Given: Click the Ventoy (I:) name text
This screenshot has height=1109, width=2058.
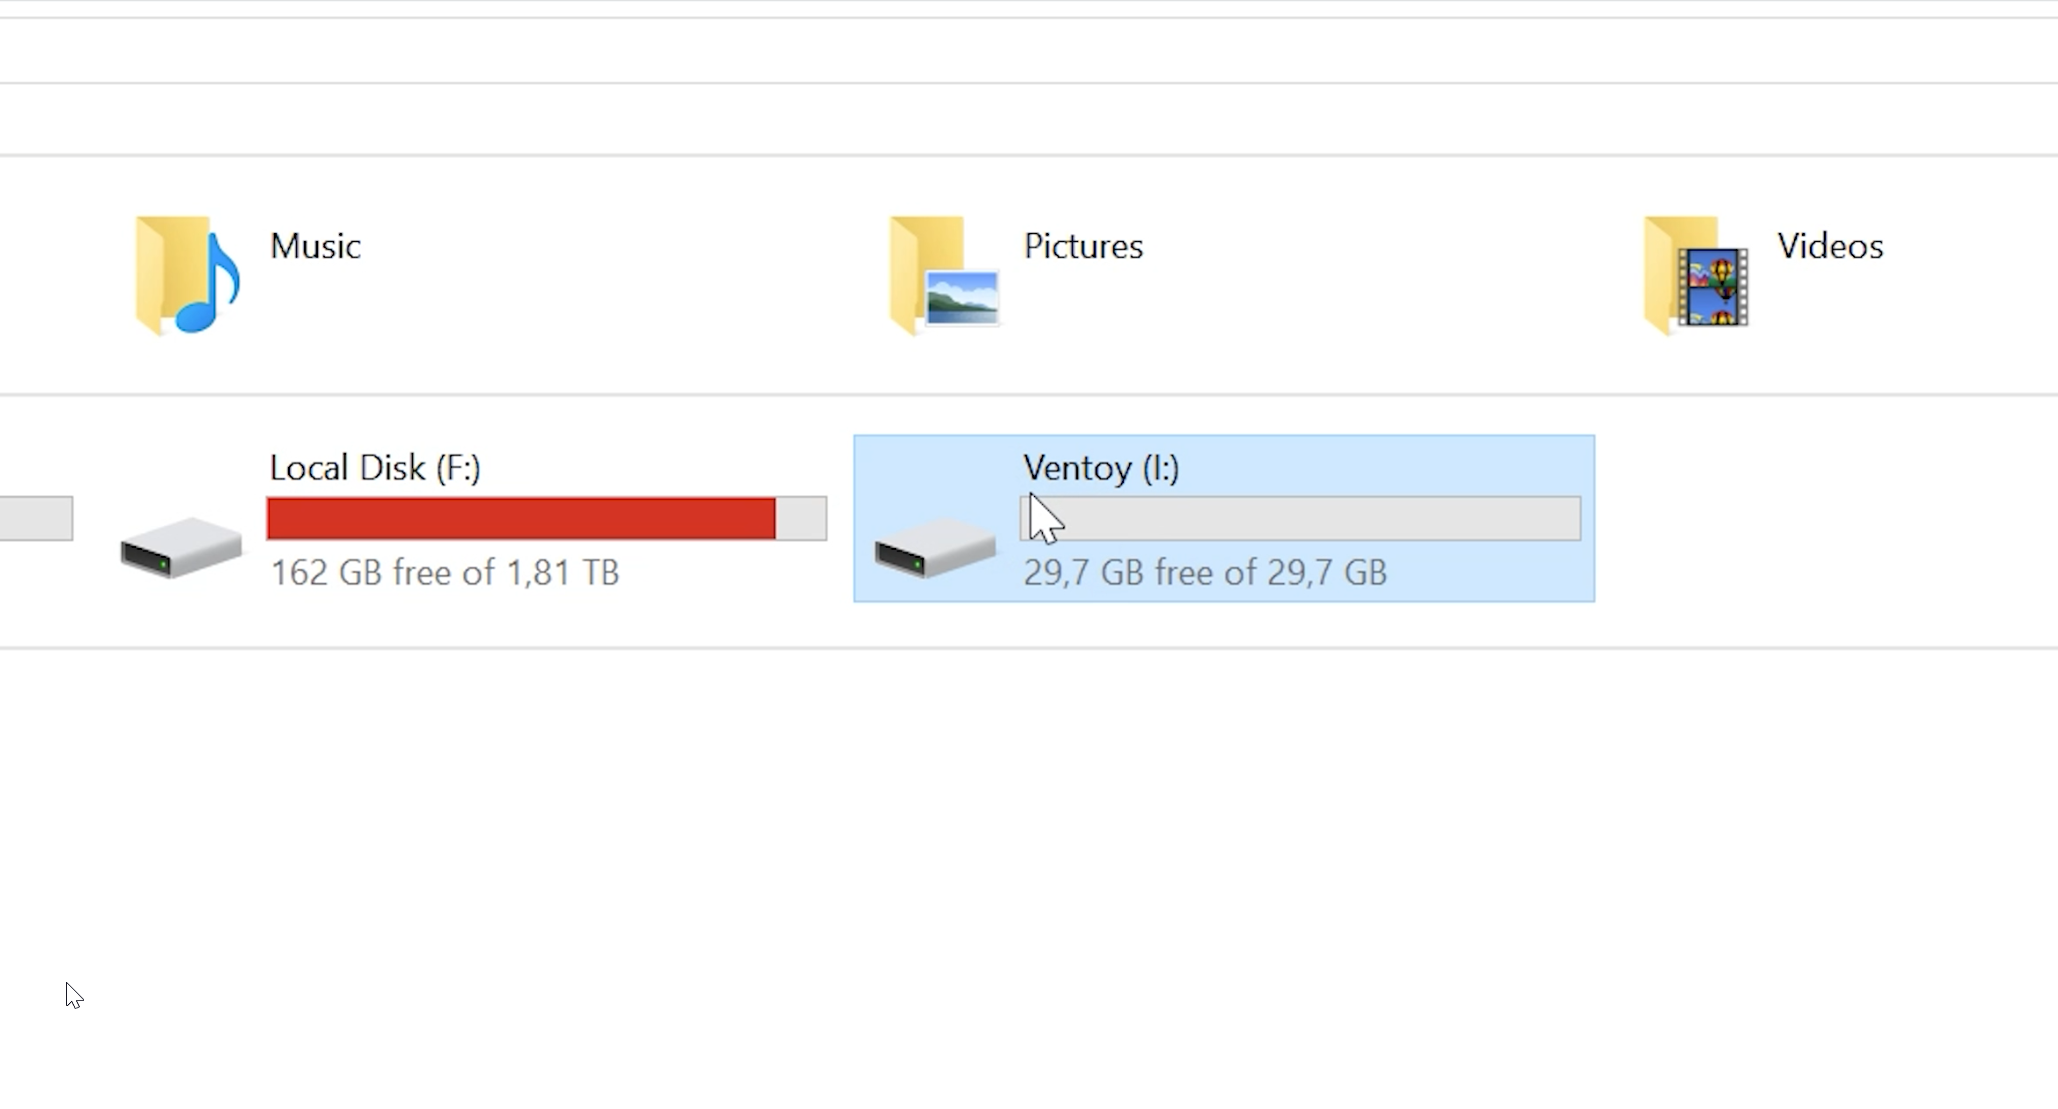Looking at the screenshot, I should coord(1101,467).
